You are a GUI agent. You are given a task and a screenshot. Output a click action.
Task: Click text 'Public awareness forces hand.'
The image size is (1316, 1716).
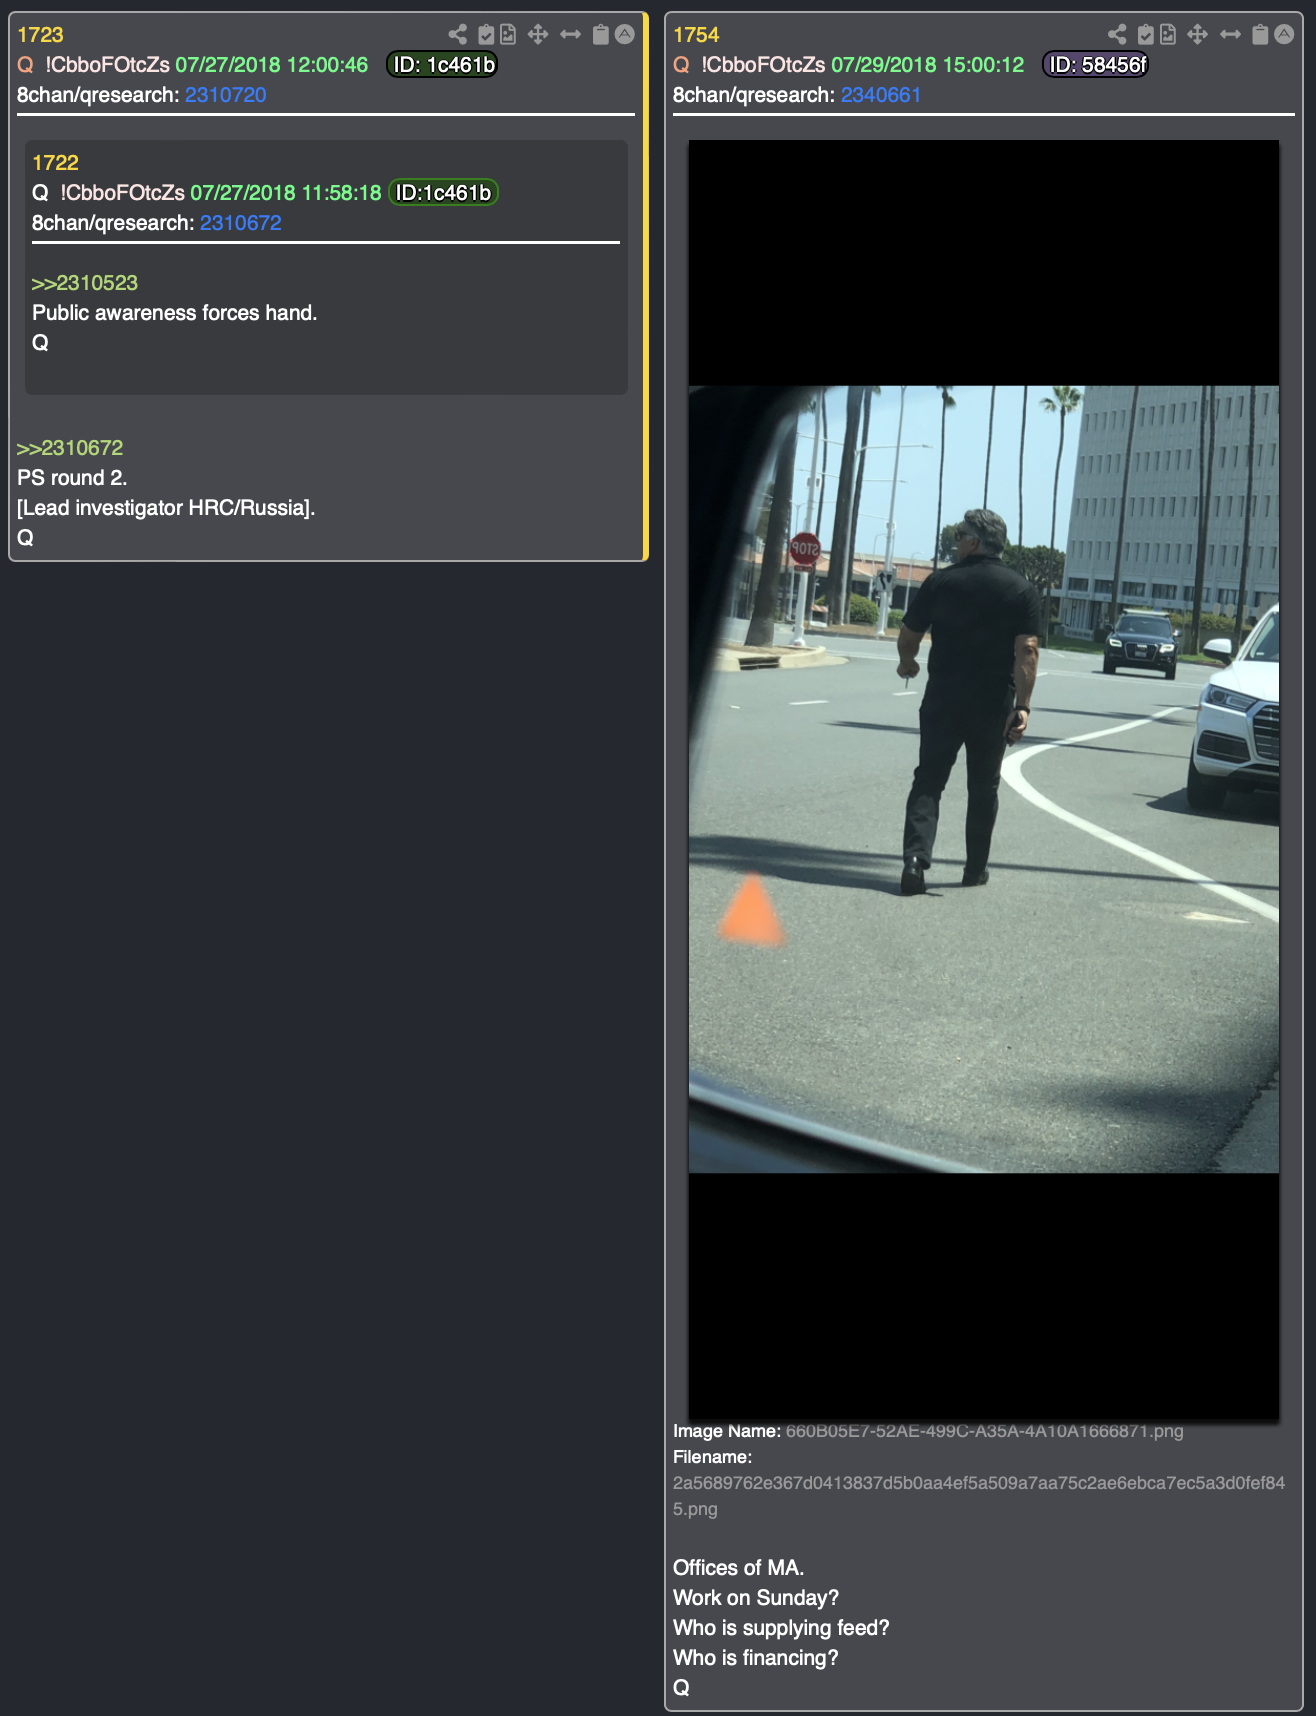(175, 313)
